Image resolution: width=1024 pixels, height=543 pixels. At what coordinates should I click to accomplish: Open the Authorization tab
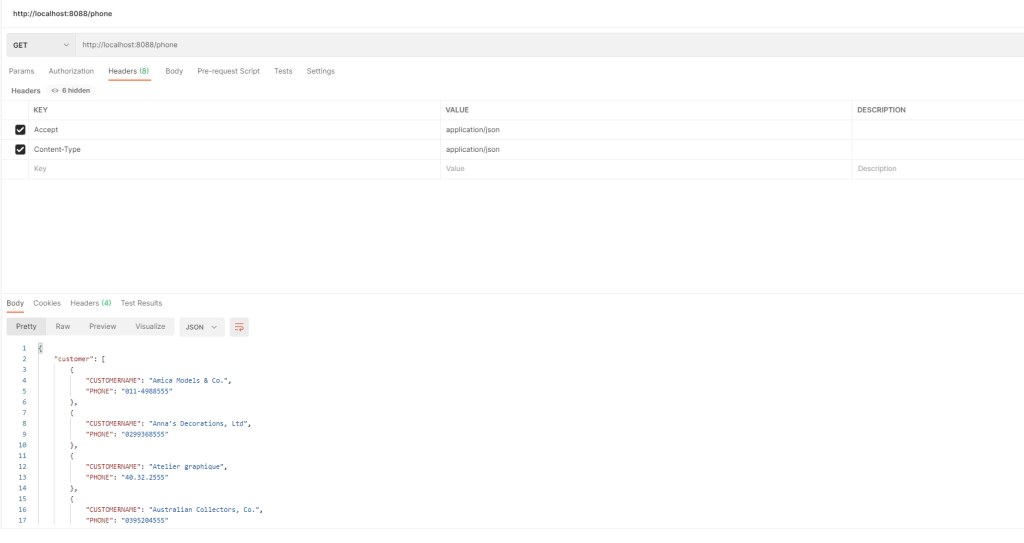[x=71, y=71]
